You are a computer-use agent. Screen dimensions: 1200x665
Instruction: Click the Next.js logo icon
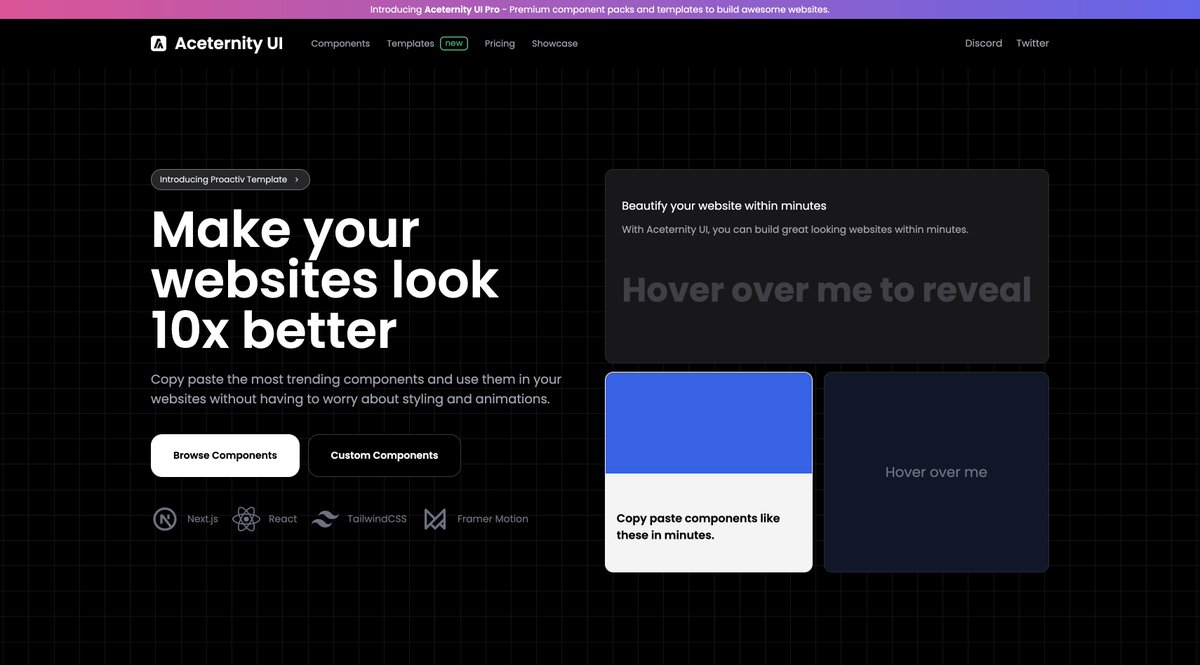tap(165, 519)
